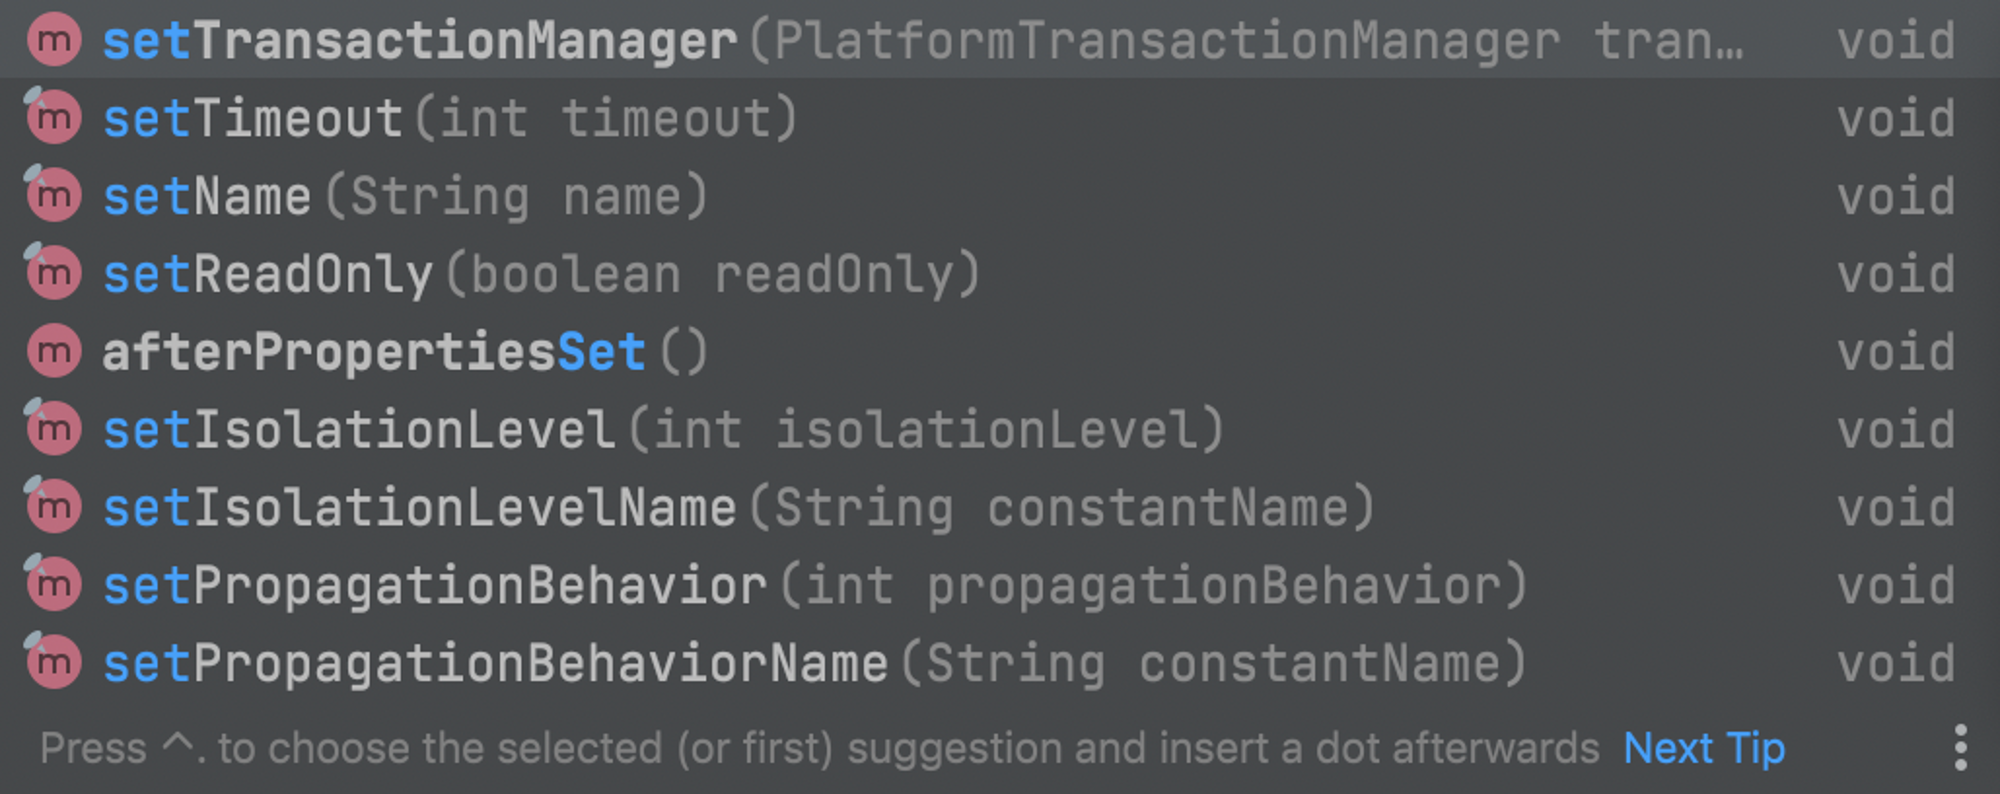The image size is (2000, 794).
Task: Click the void return type of setPropagationBehavior
Action: coord(1896,586)
